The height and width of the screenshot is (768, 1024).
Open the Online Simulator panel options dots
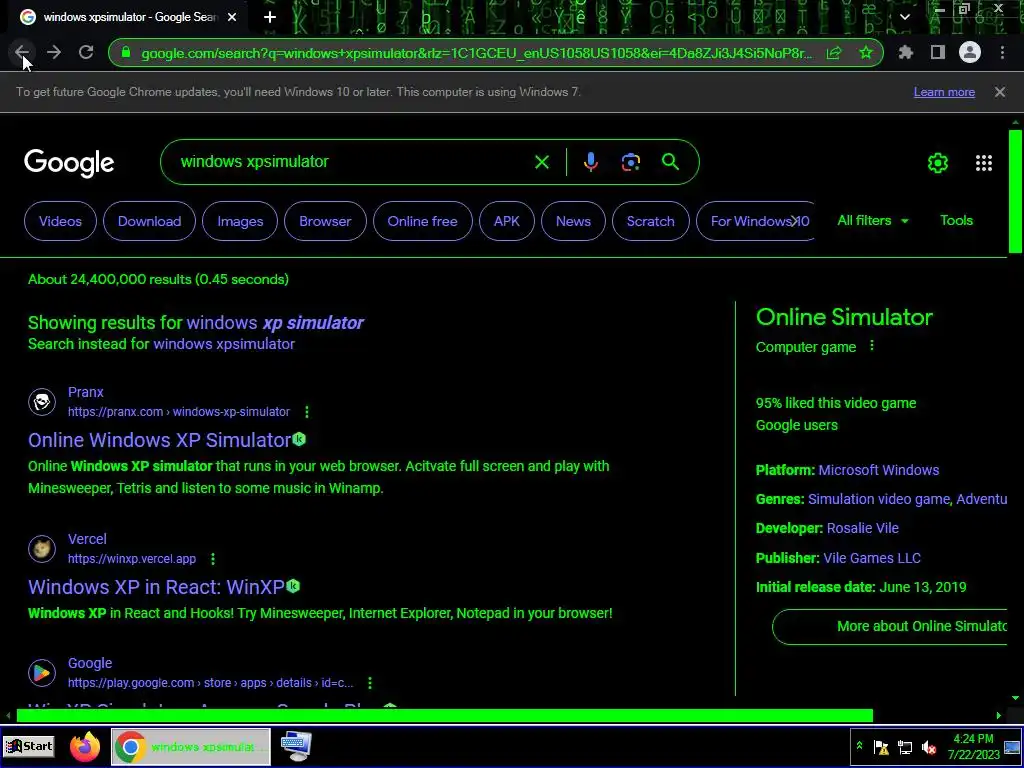click(x=872, y=346)
